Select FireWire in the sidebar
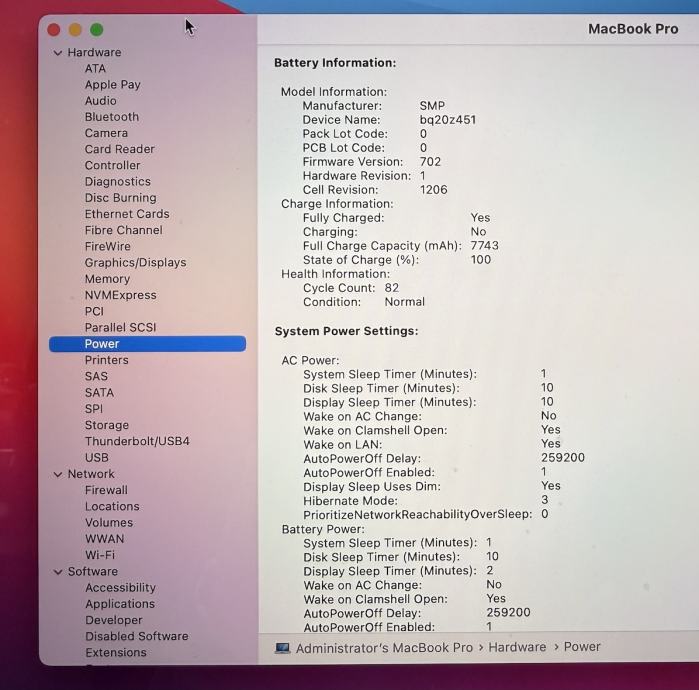699x690 pixels. tap(108, 246)
